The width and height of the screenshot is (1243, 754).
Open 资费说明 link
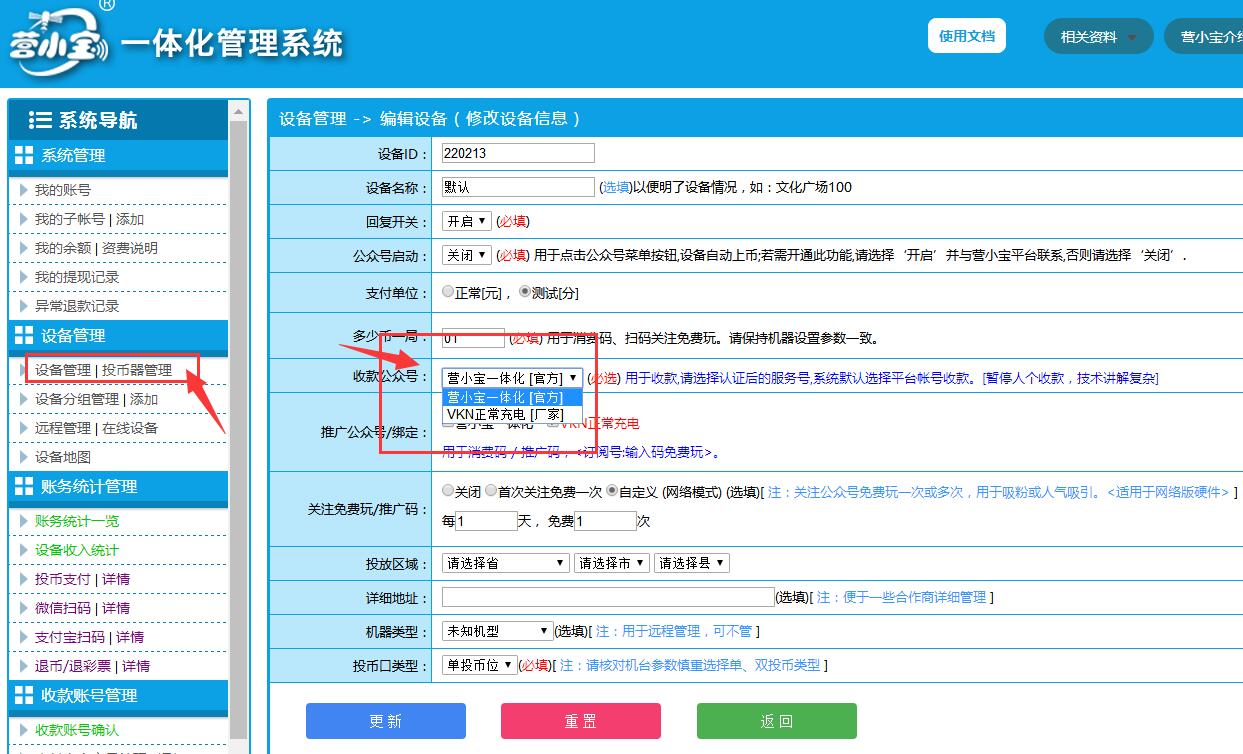[130, 248]
